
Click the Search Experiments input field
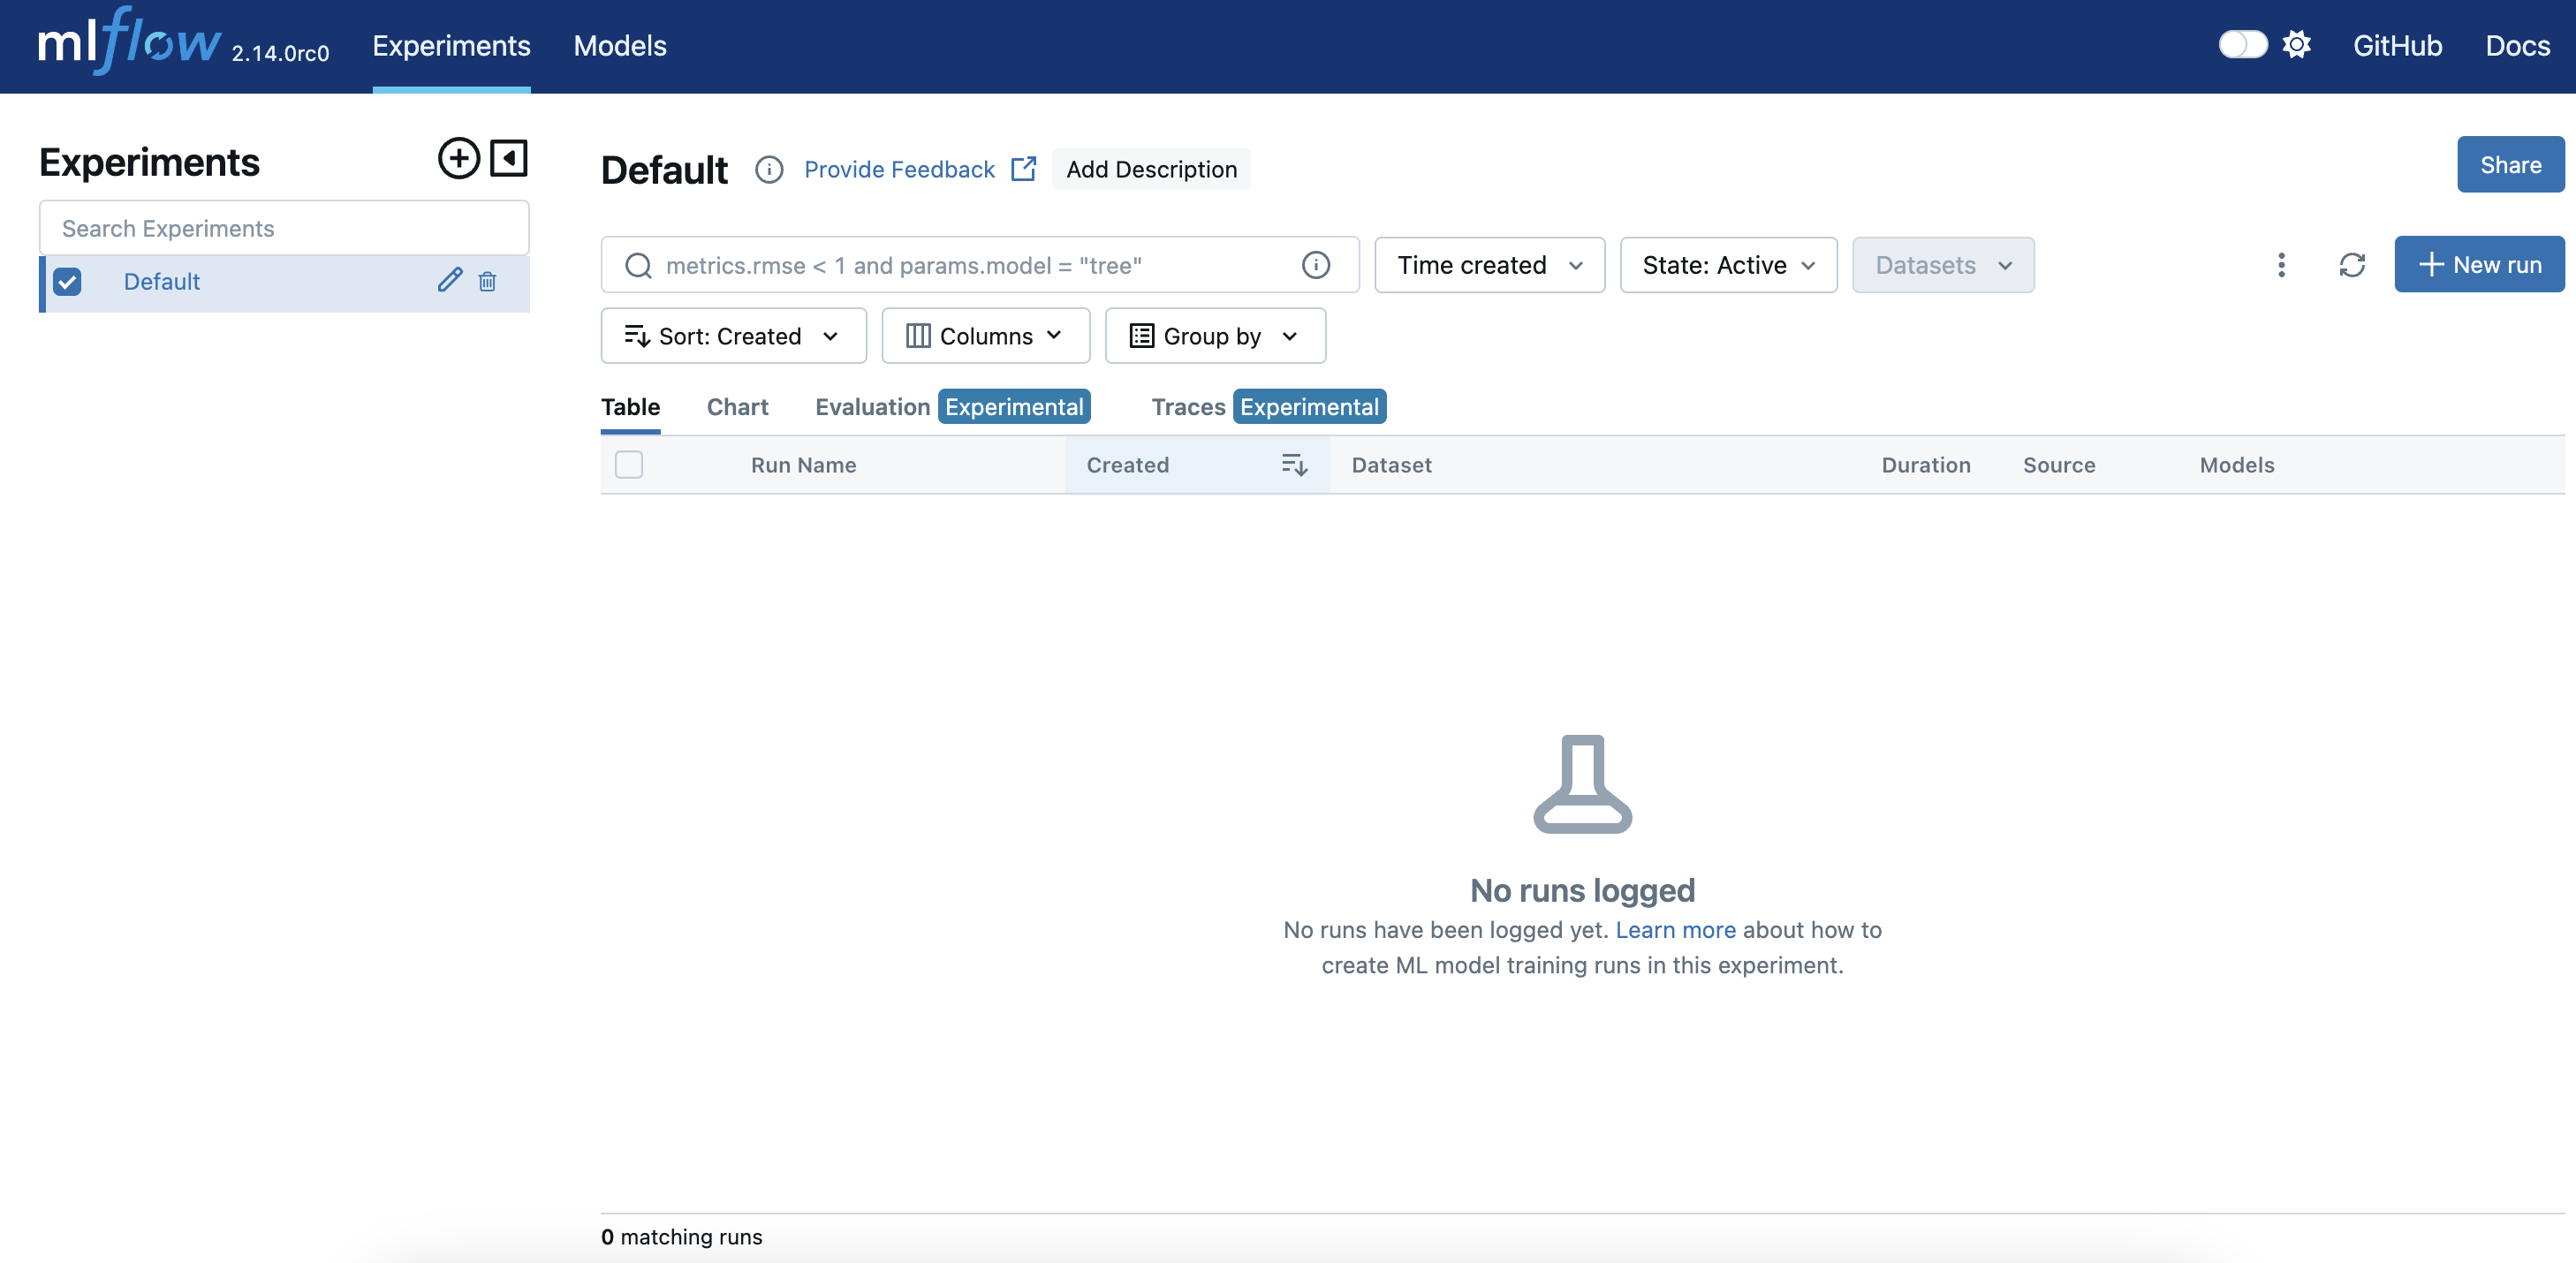tap(284, 229)
